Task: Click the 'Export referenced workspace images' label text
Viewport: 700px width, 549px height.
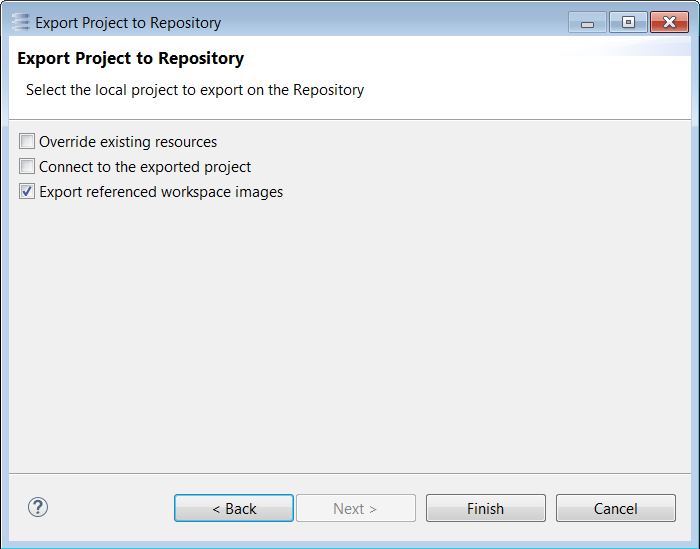Action: pyautogui.click(x=161, y=192)
